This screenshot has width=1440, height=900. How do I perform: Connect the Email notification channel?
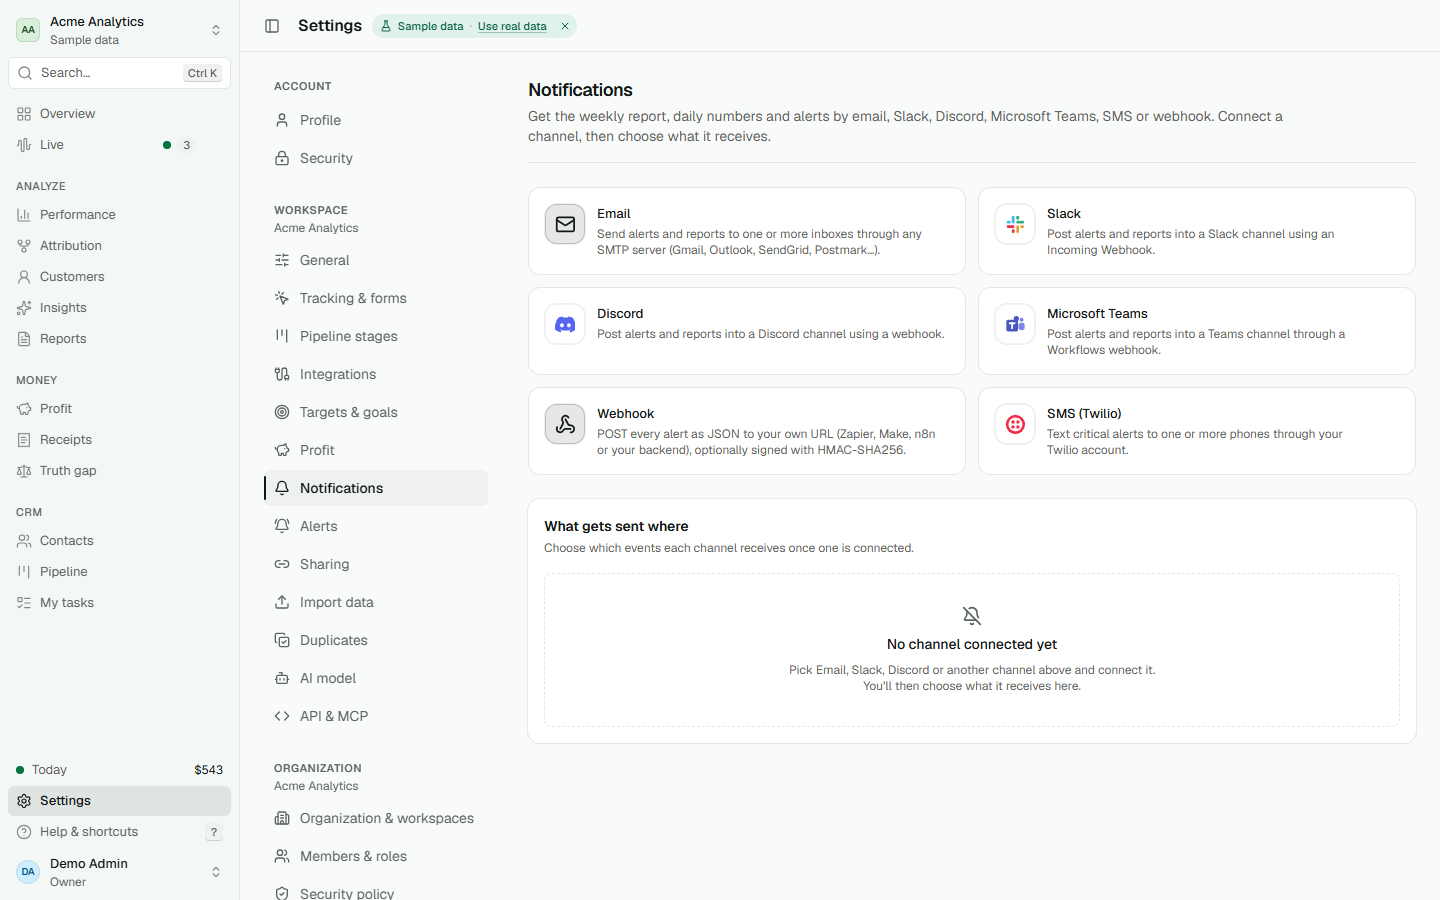(x=747, y=231)
